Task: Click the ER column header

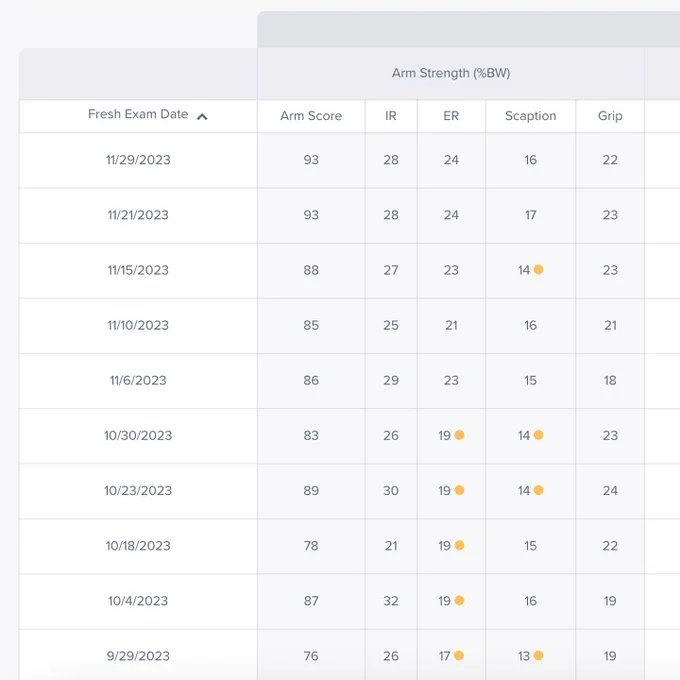Action: [x=451, y=116]
